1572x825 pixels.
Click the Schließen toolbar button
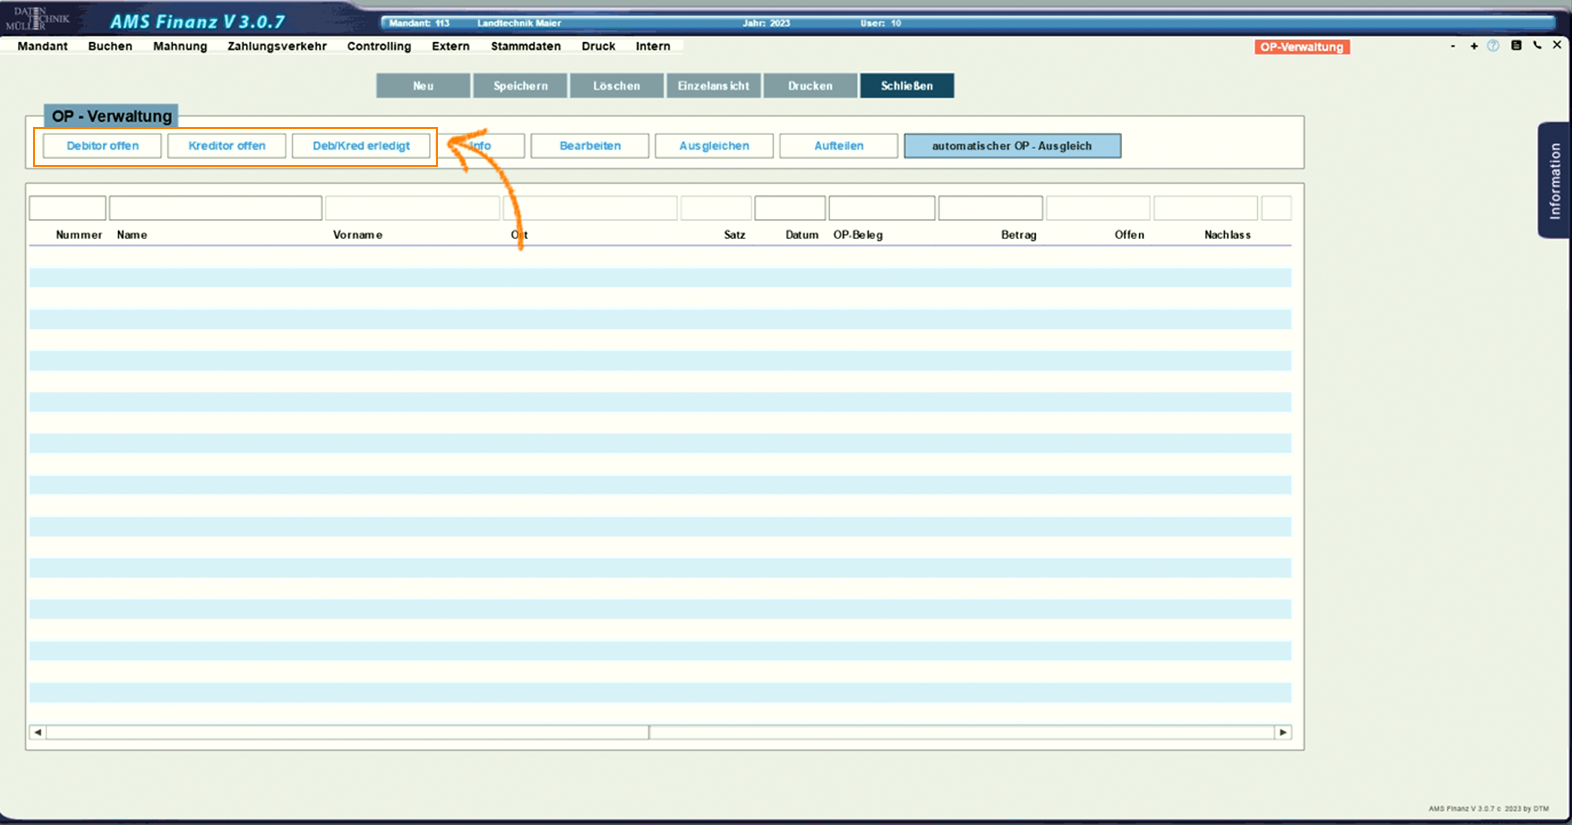[x=907, y=86]
